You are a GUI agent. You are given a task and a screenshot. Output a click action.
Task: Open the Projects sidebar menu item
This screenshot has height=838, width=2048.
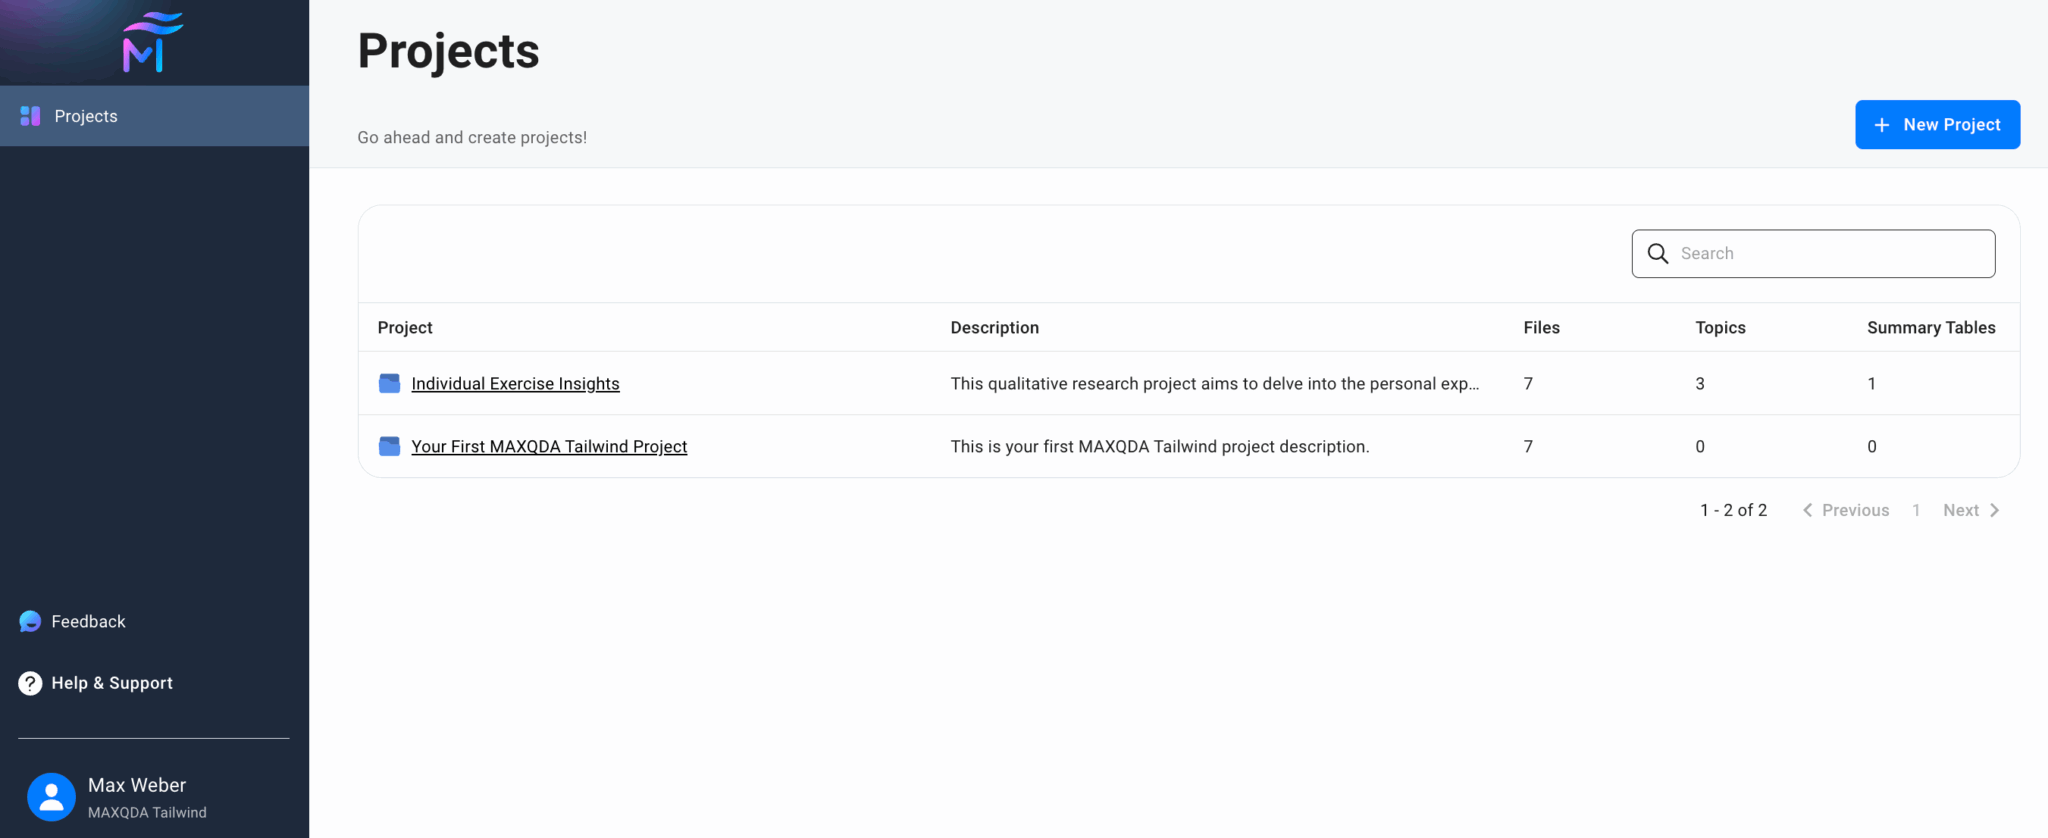pyautogui.click(x=86, y=116)
